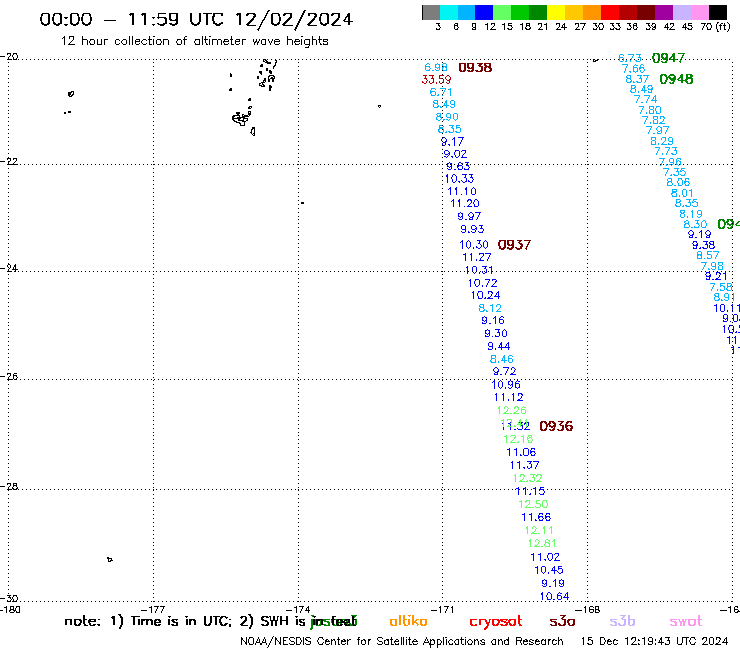Click the 11.27 wave height value
Viewport: 740px width, 650px height.
477,257
